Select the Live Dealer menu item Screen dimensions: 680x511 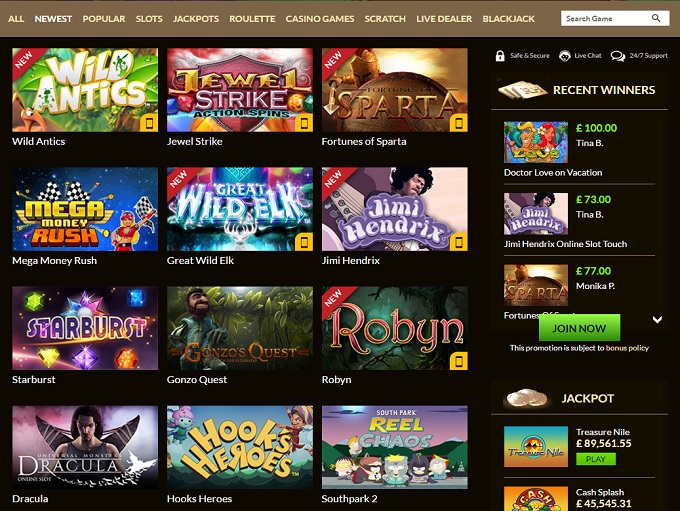point(444,19)
